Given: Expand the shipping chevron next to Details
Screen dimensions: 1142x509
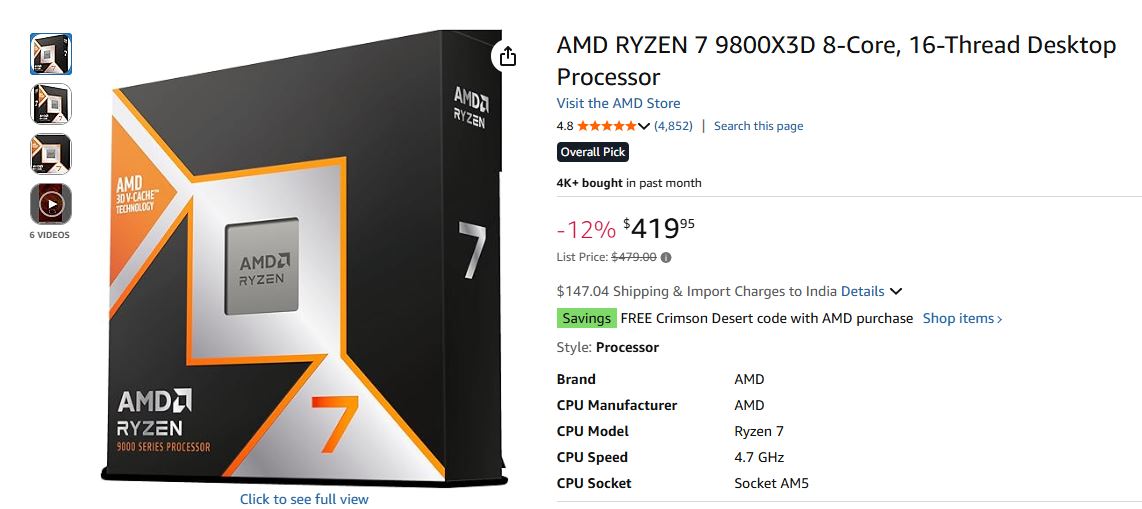Looking at the screenshot, I should [x=896, y=292].
